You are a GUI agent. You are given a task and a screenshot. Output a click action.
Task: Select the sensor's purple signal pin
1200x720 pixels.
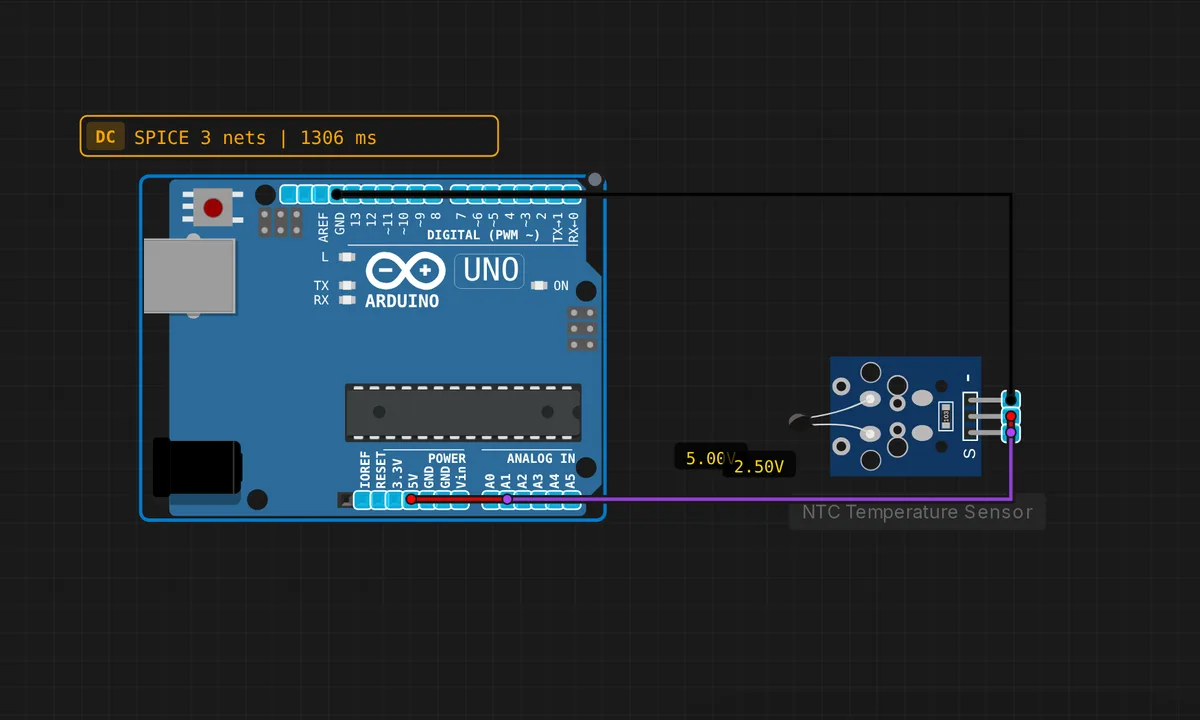[1011, 432]
